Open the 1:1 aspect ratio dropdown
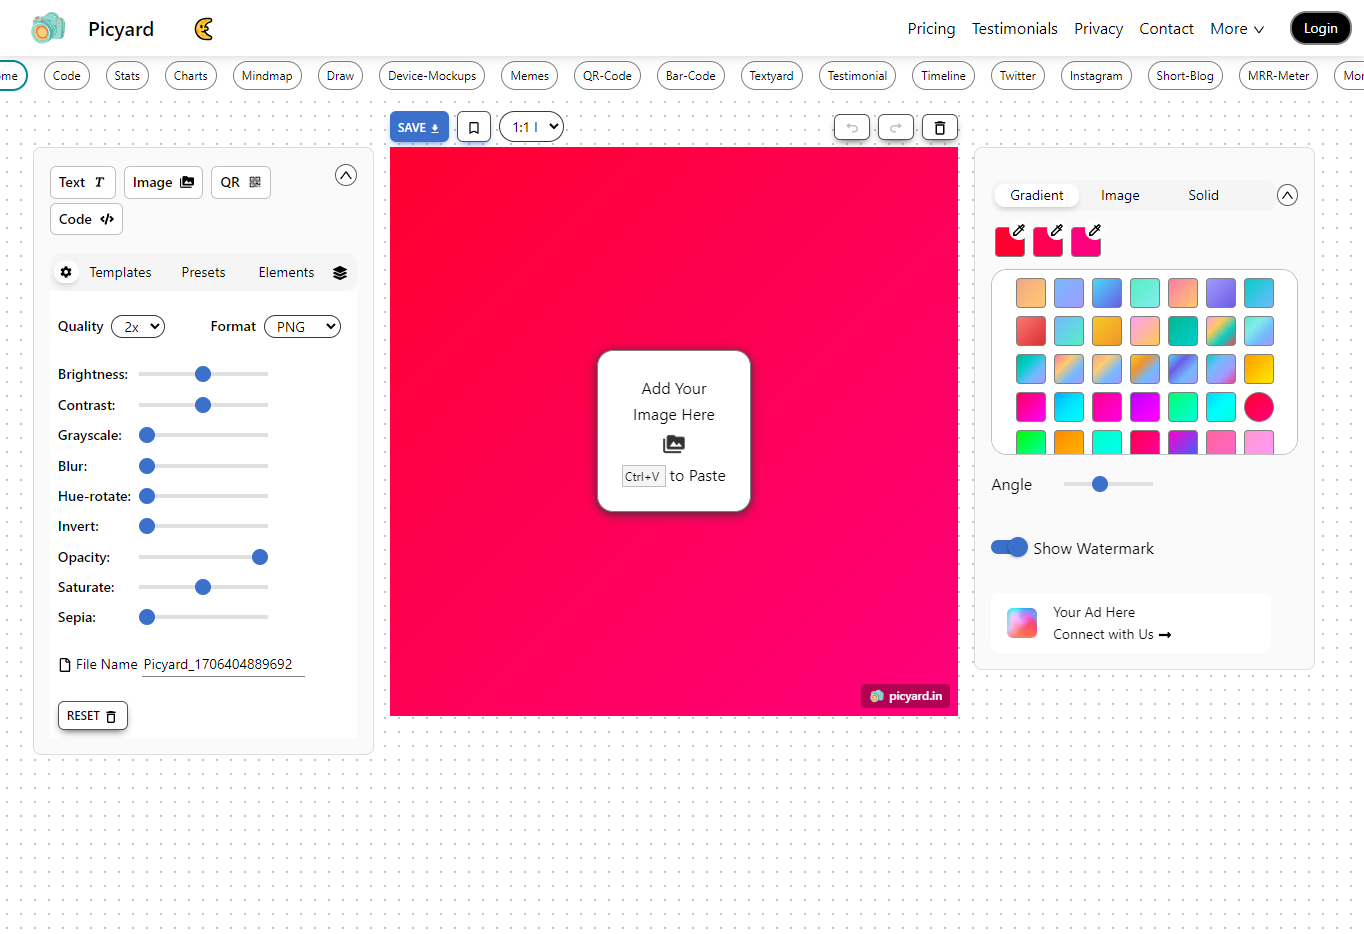 [531, 127]
